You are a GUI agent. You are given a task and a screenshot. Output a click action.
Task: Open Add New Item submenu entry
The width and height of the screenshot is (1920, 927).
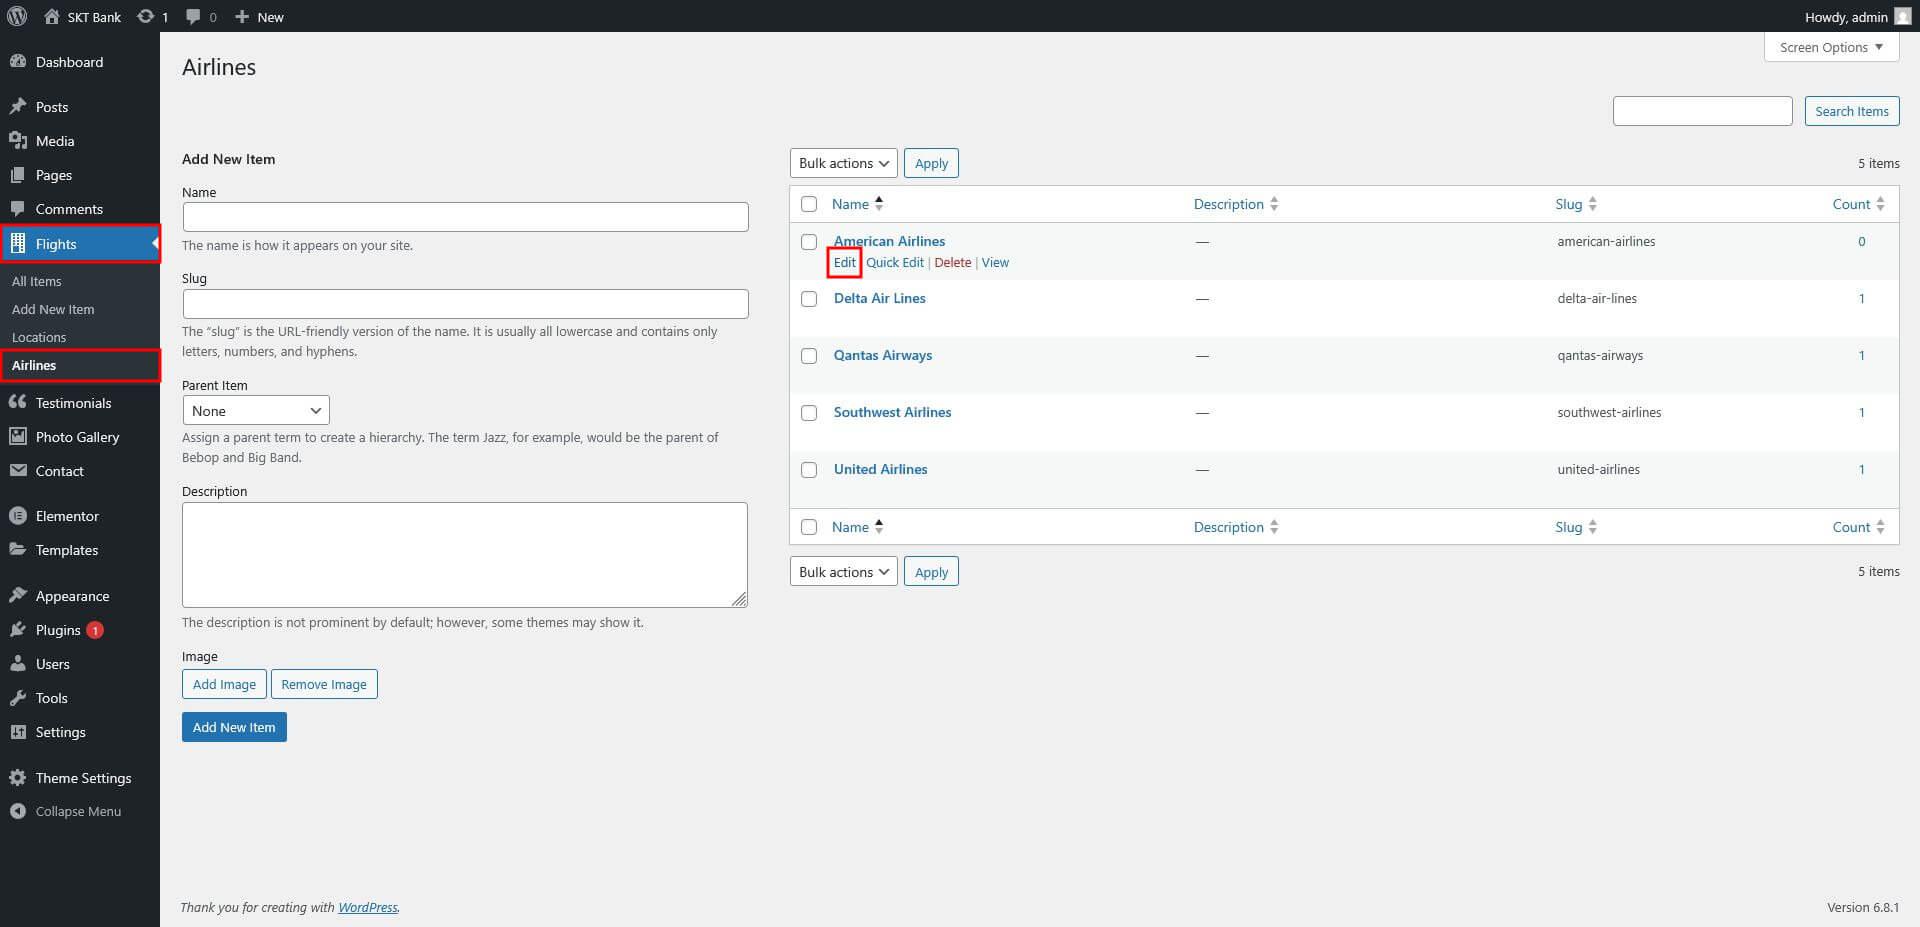point(53,309)
